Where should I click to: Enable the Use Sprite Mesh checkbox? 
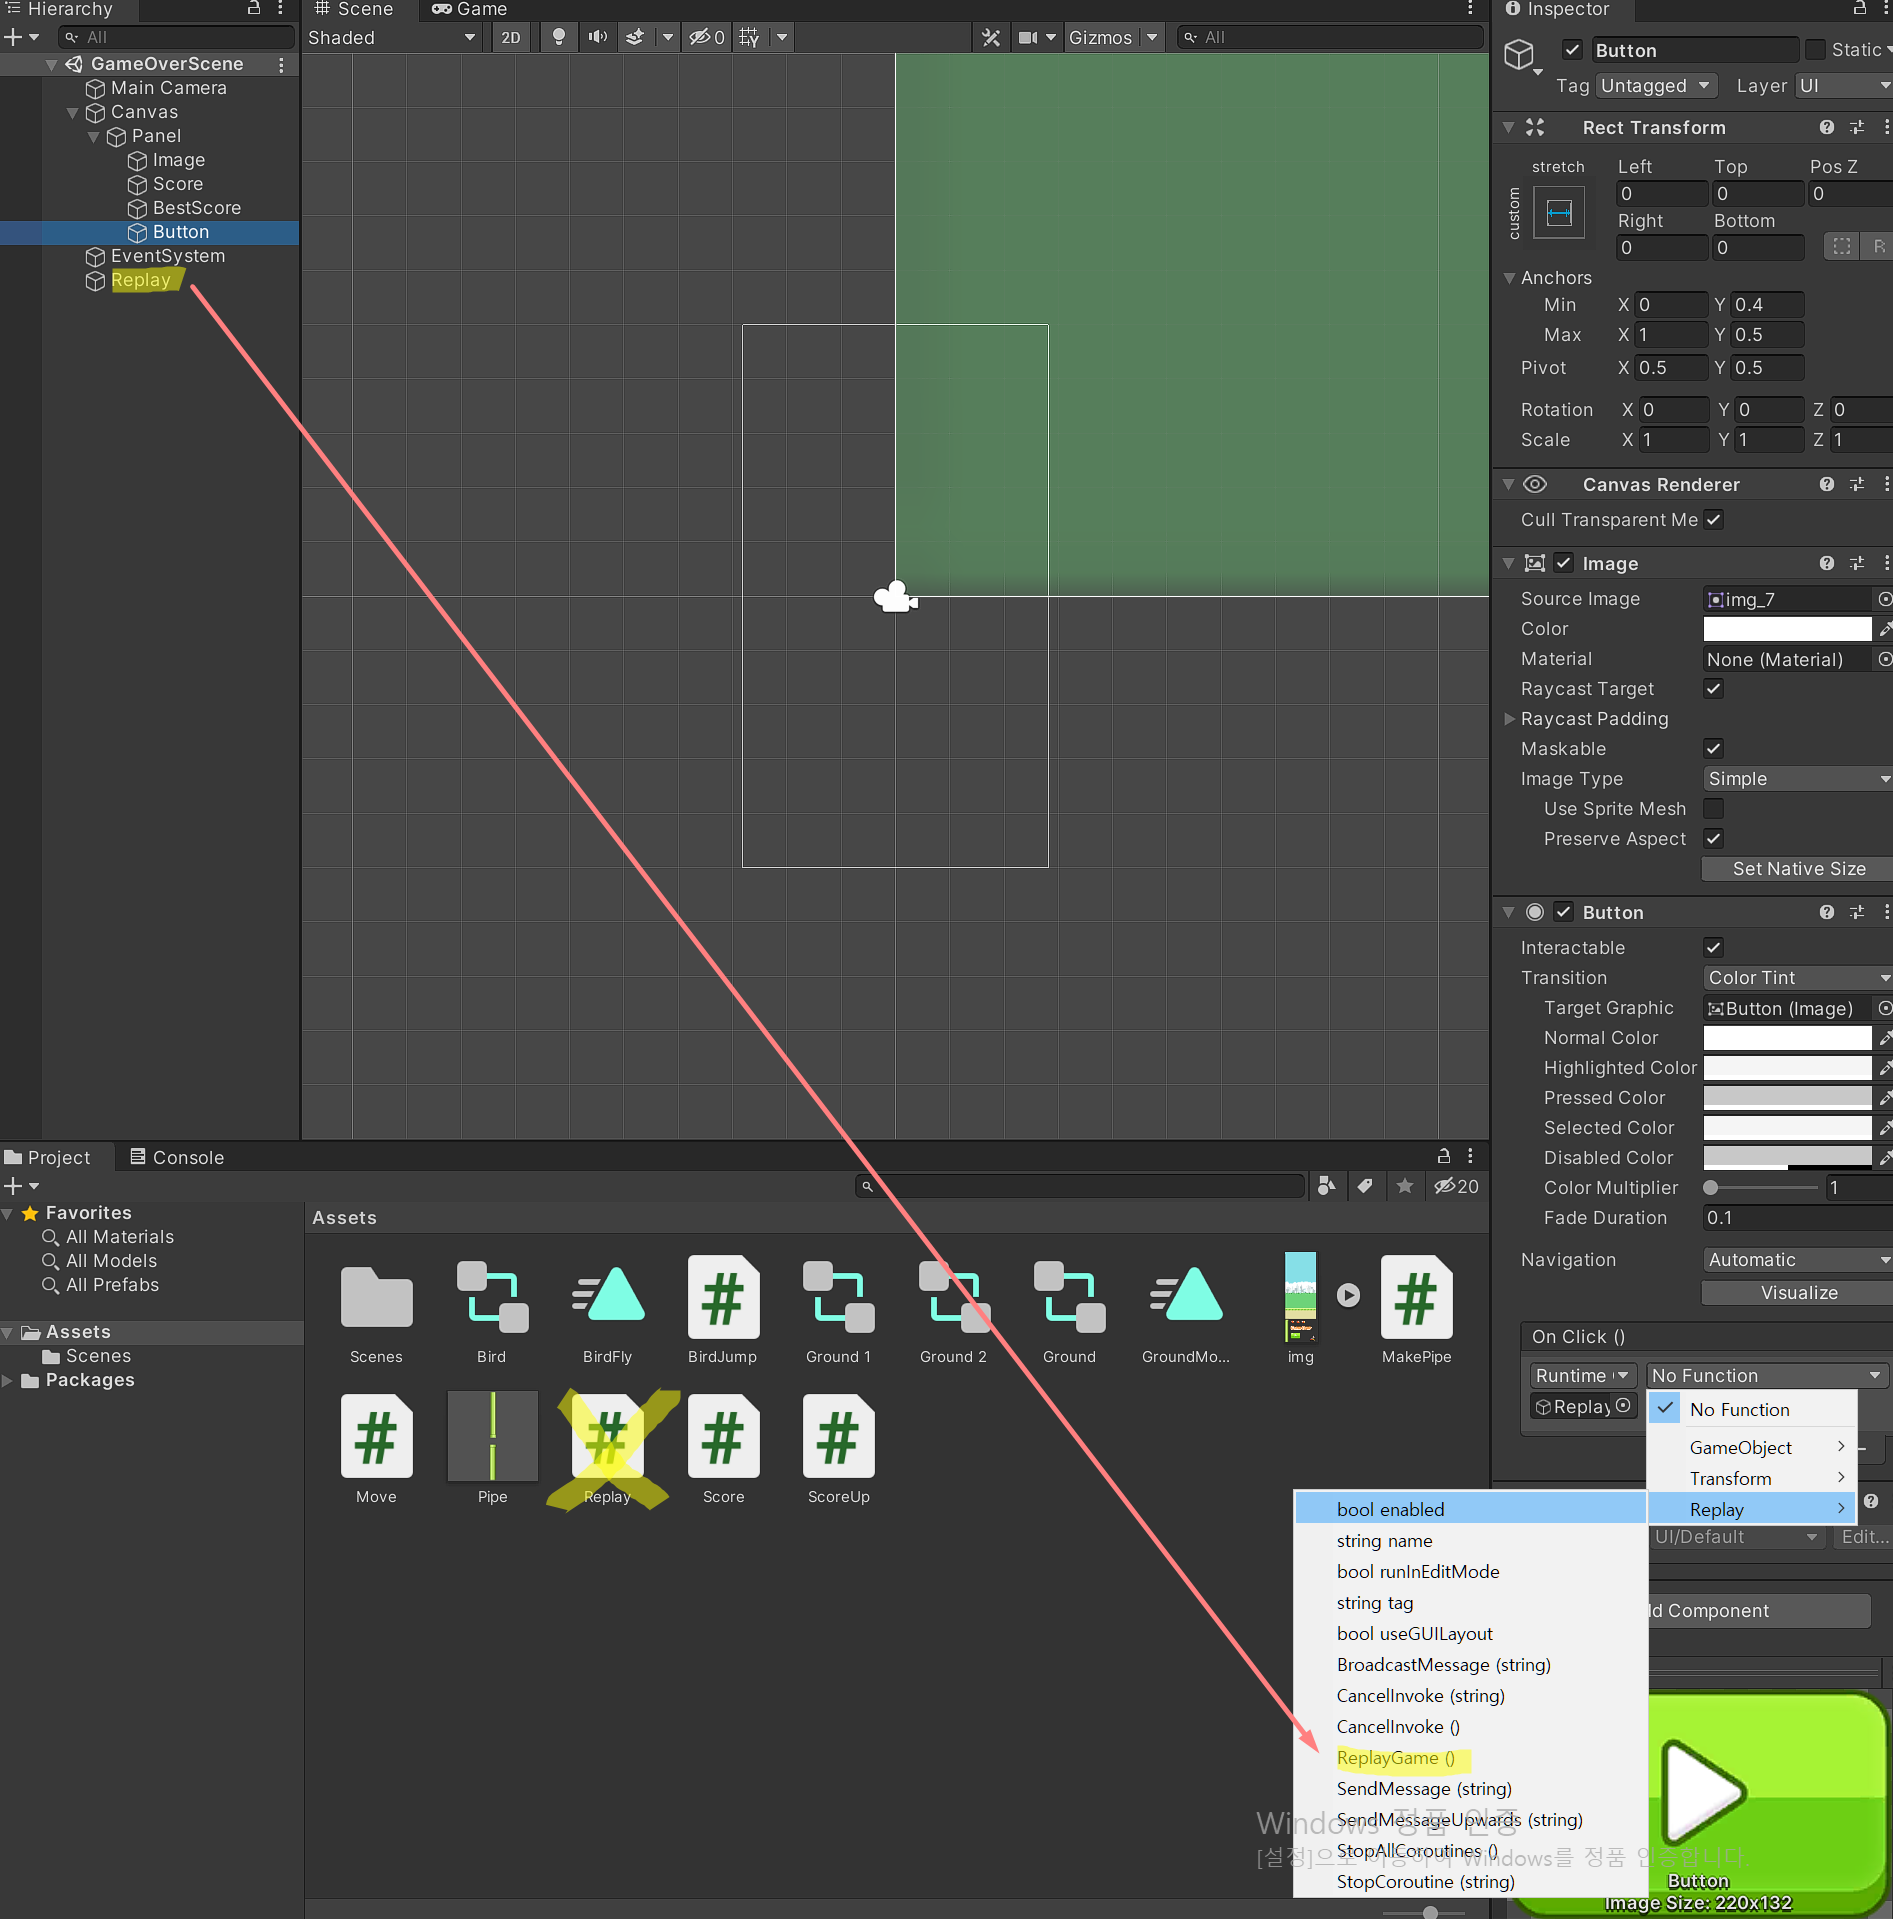[x=1713, y=808]
